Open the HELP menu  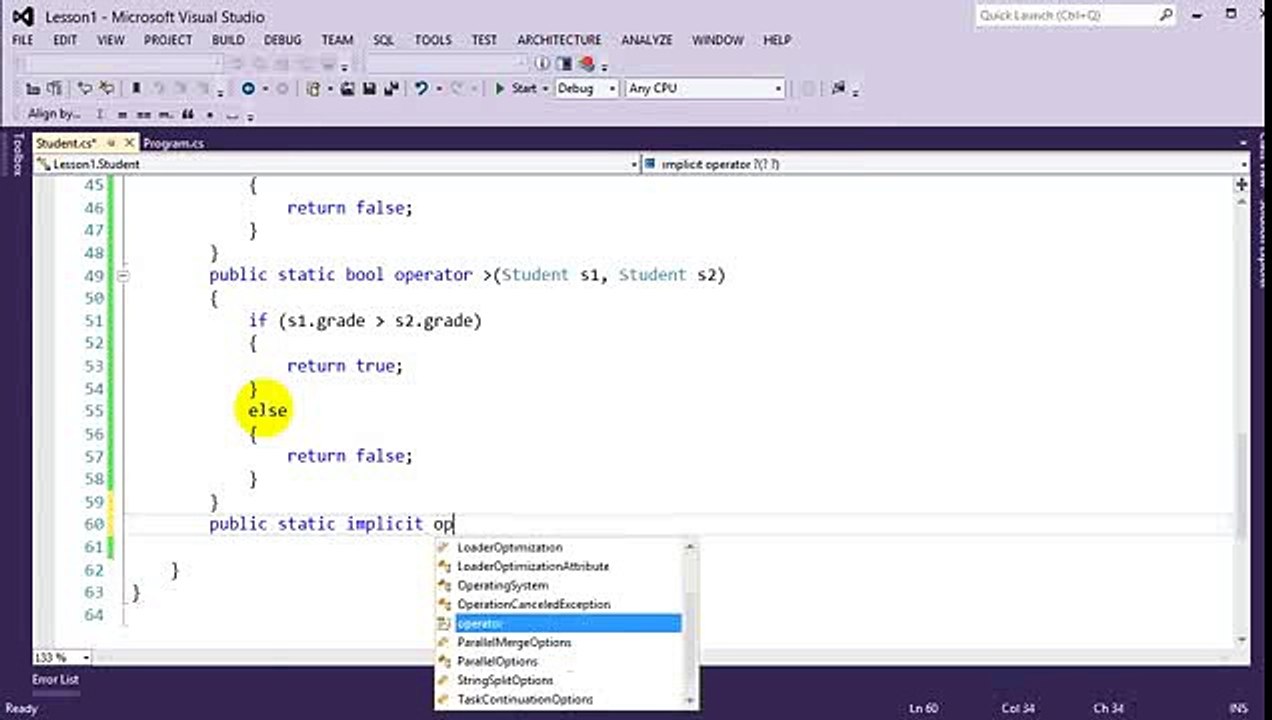[777, 40]
